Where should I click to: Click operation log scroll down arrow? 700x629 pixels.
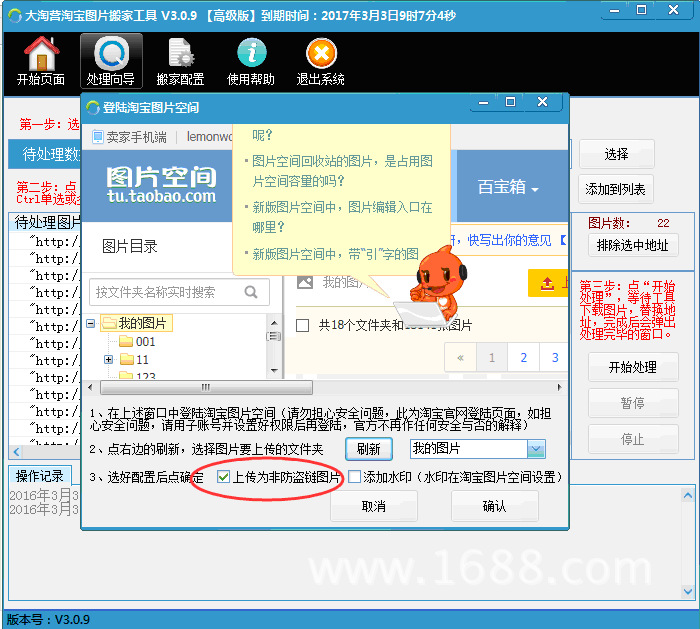[x=688, y=592]
